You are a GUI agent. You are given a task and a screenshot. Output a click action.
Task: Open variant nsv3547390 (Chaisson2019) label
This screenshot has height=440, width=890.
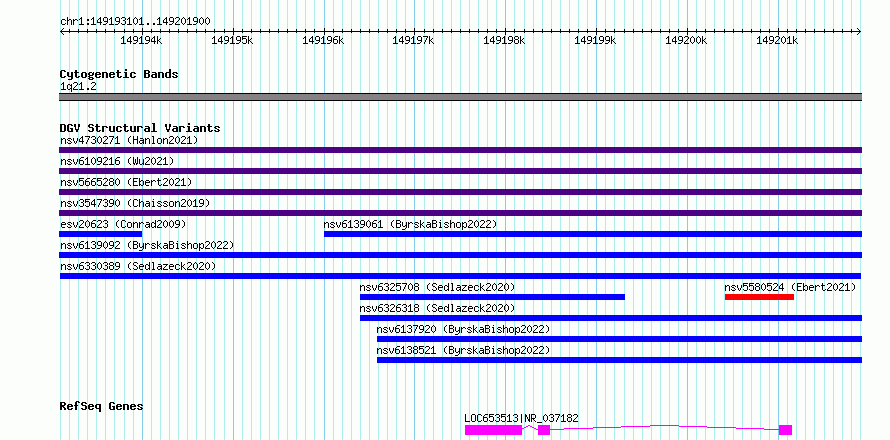coord(135,203)
